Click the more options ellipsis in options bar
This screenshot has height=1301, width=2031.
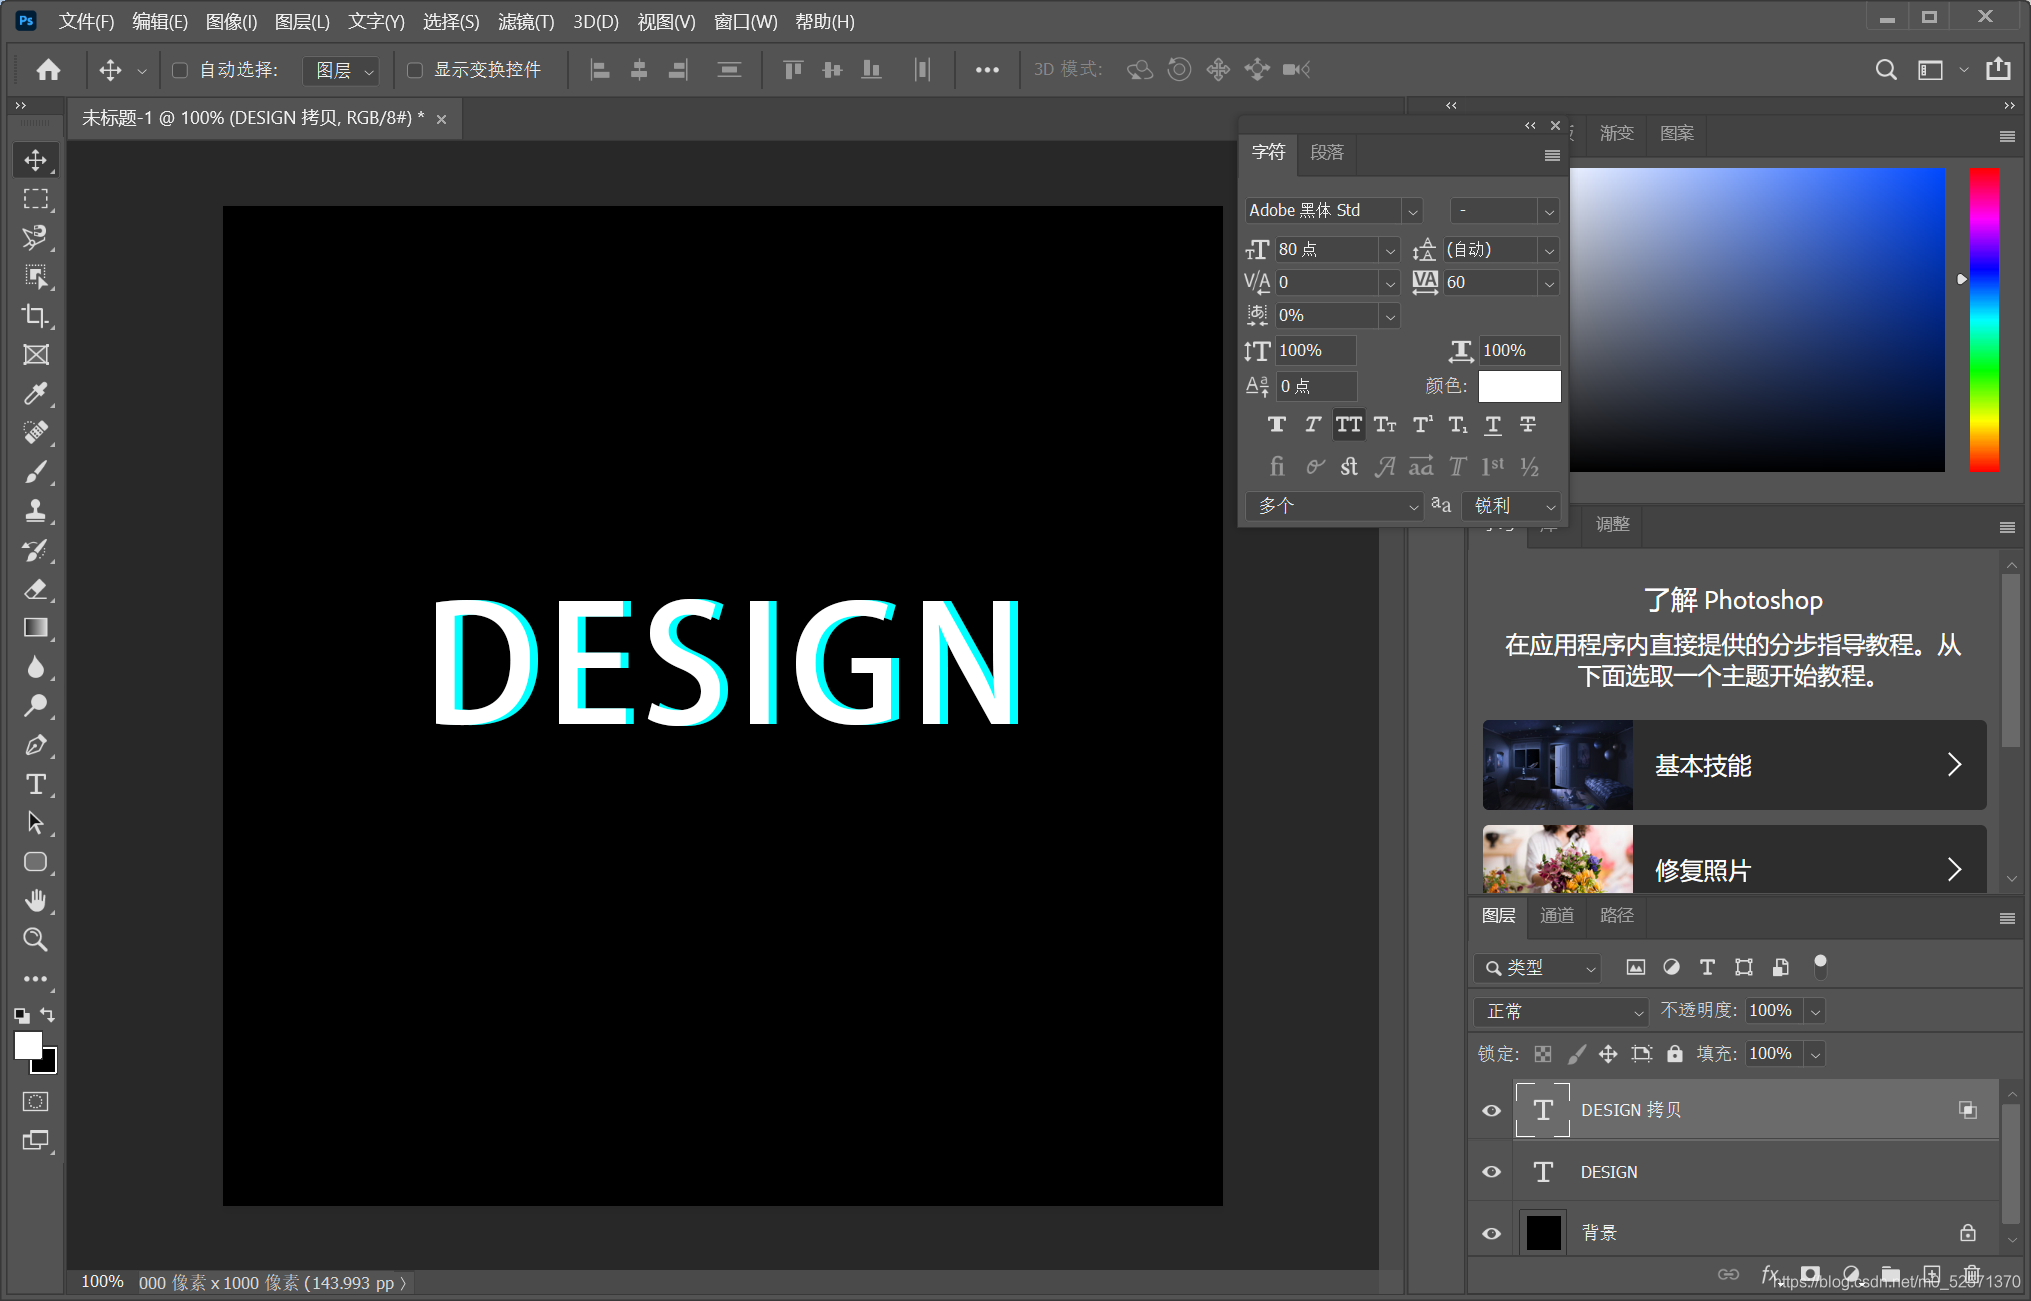(987, 70)
